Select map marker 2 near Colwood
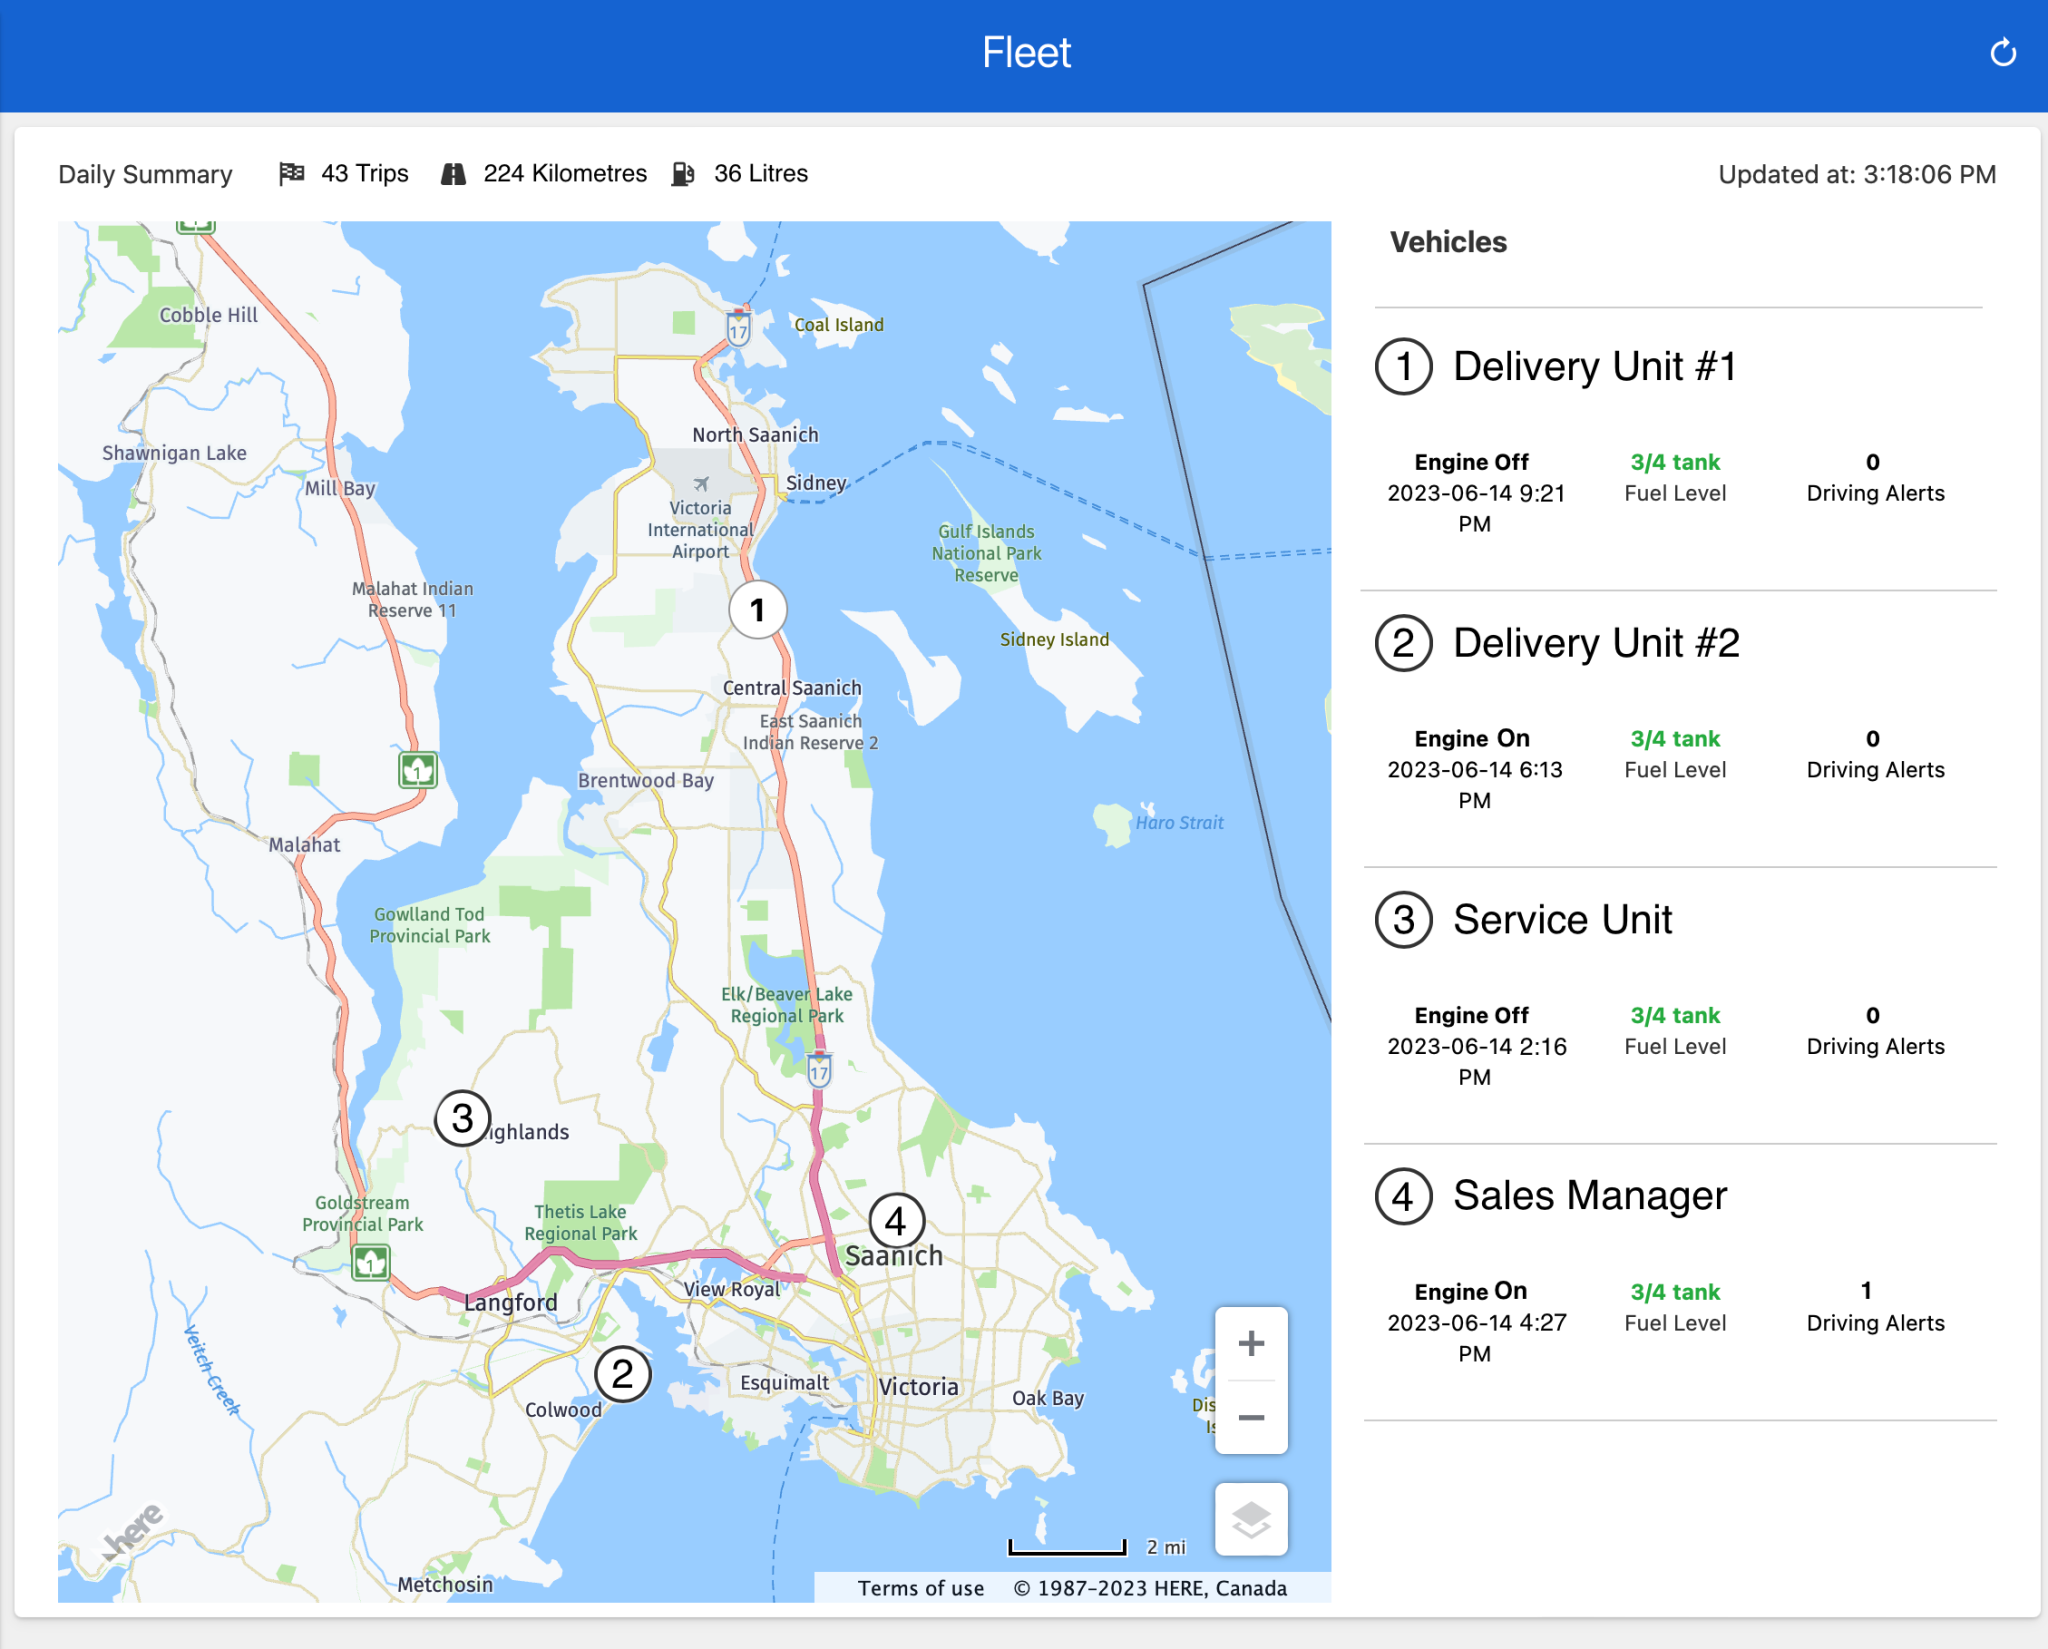This screenshot has width=2048, height=1649. (622, 1374)
